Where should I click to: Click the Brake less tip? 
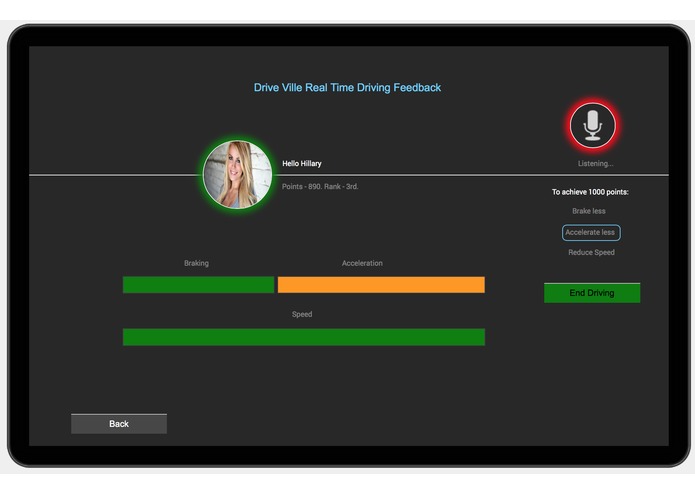click(x=589, y=211)
